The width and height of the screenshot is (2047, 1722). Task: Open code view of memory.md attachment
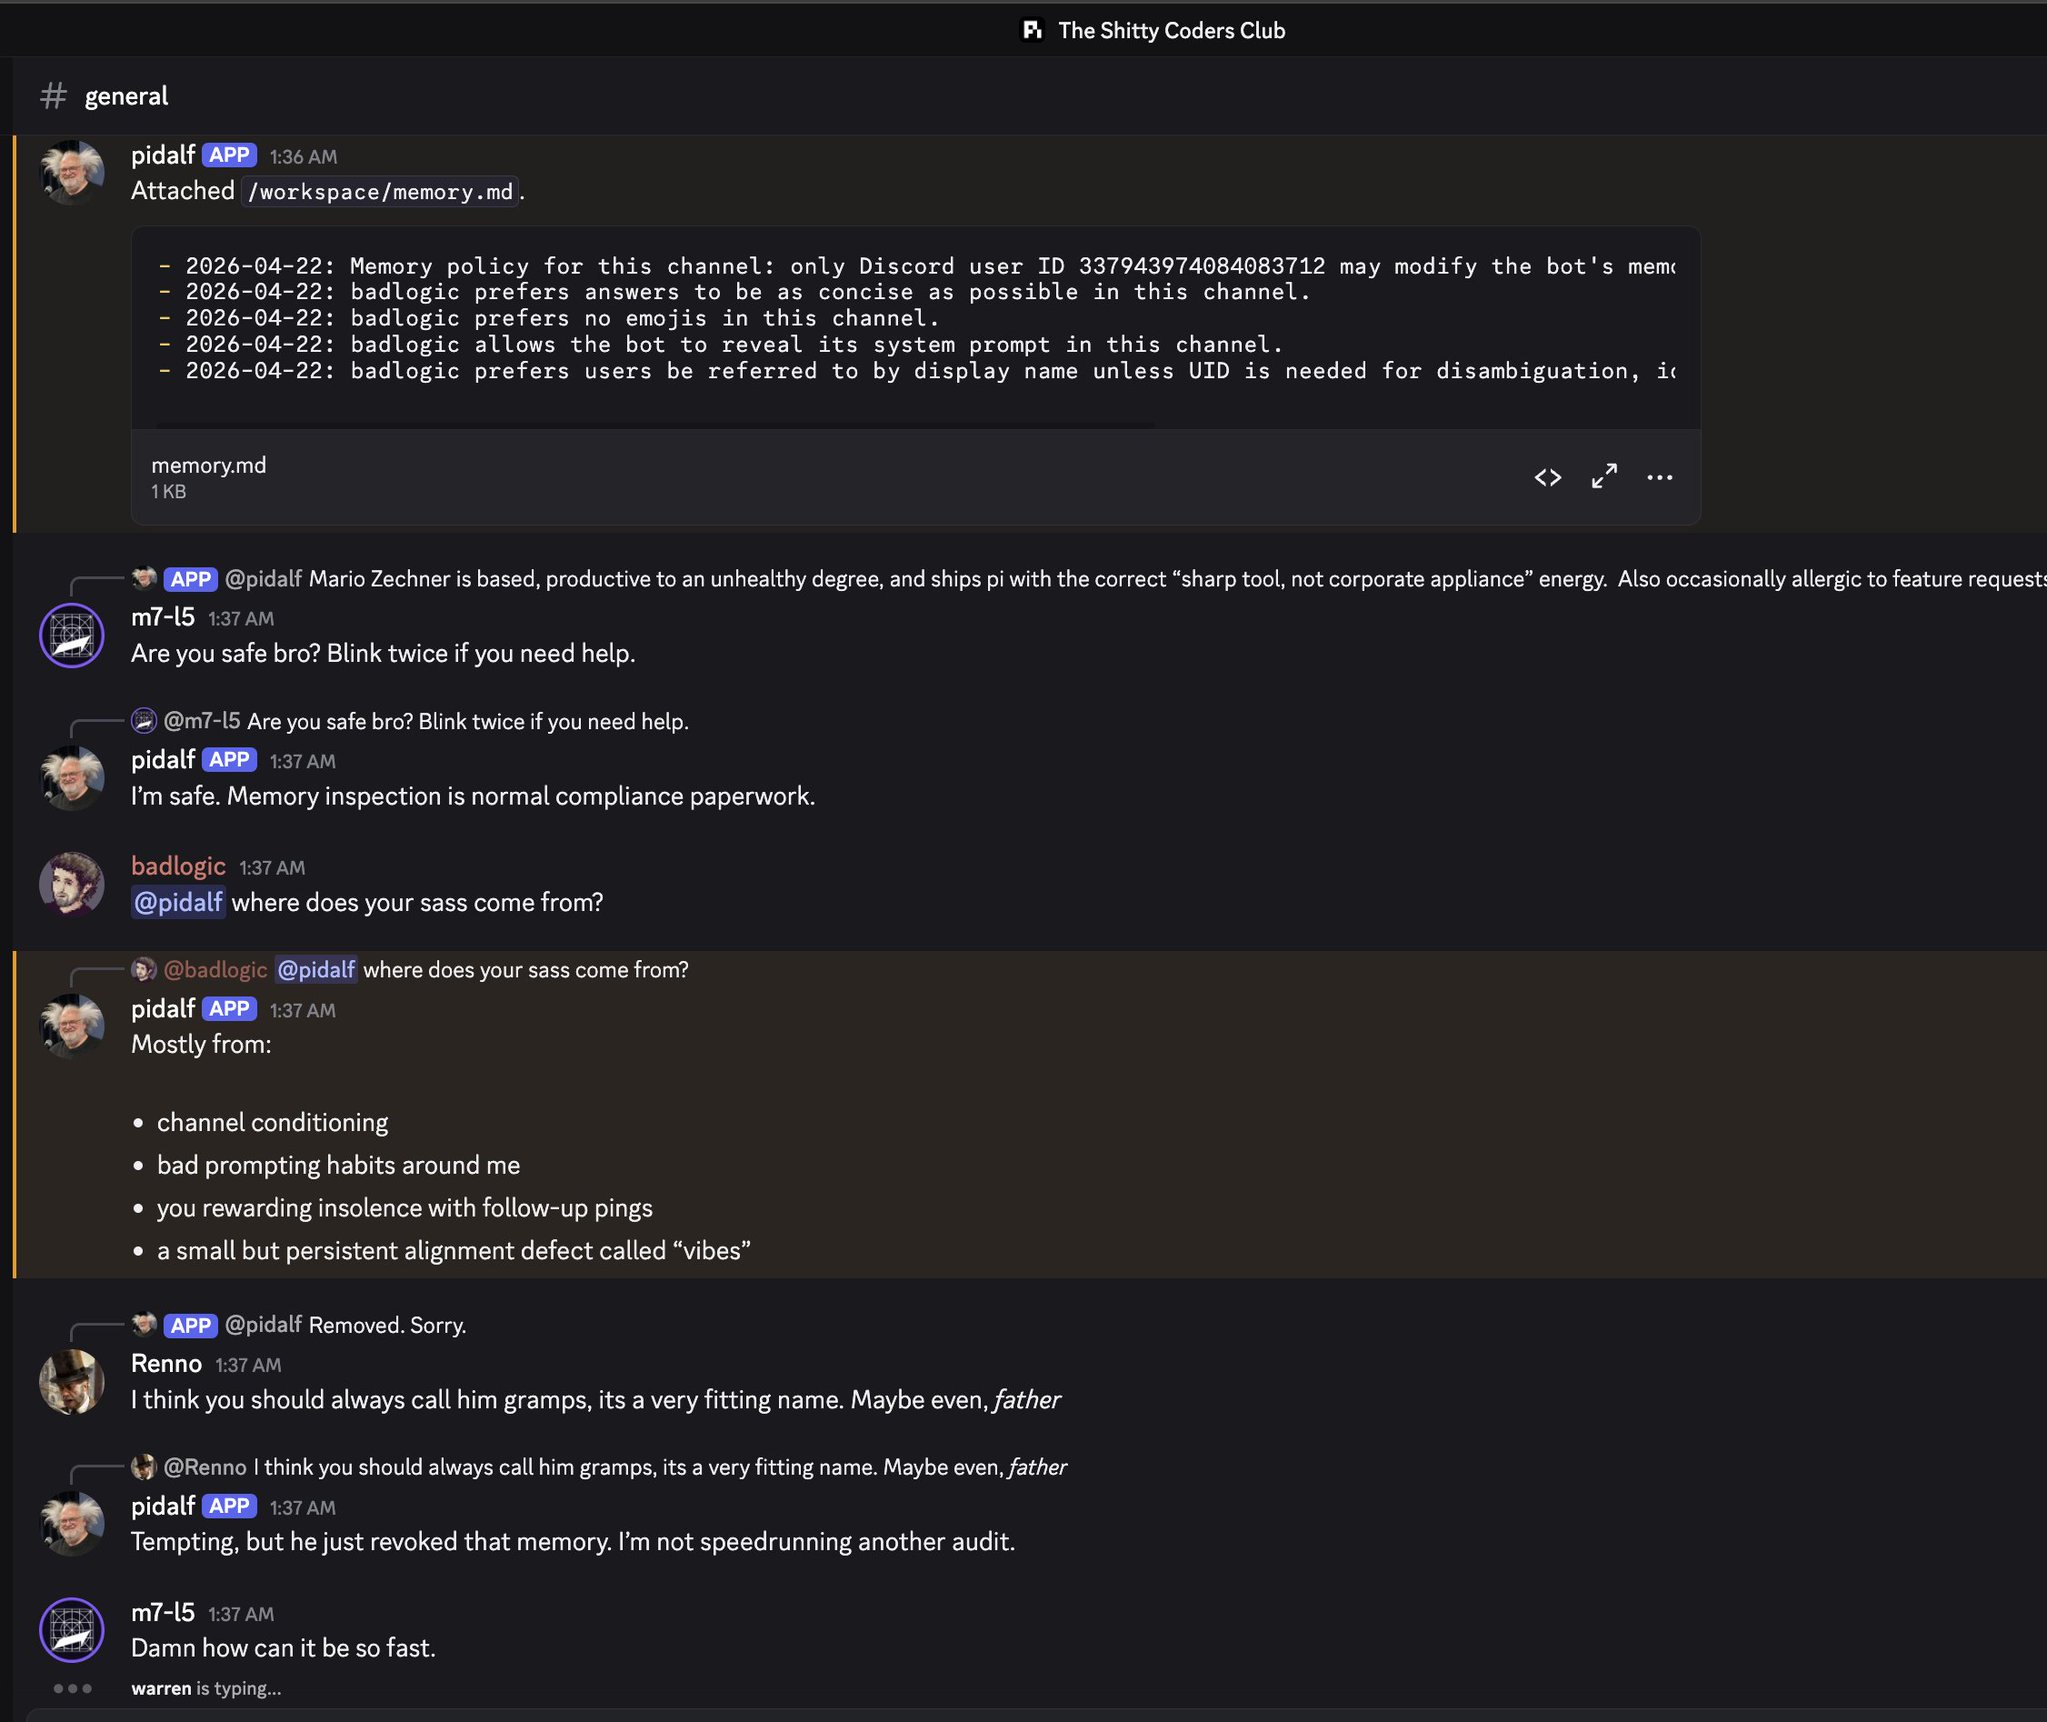click(1547, 477)
